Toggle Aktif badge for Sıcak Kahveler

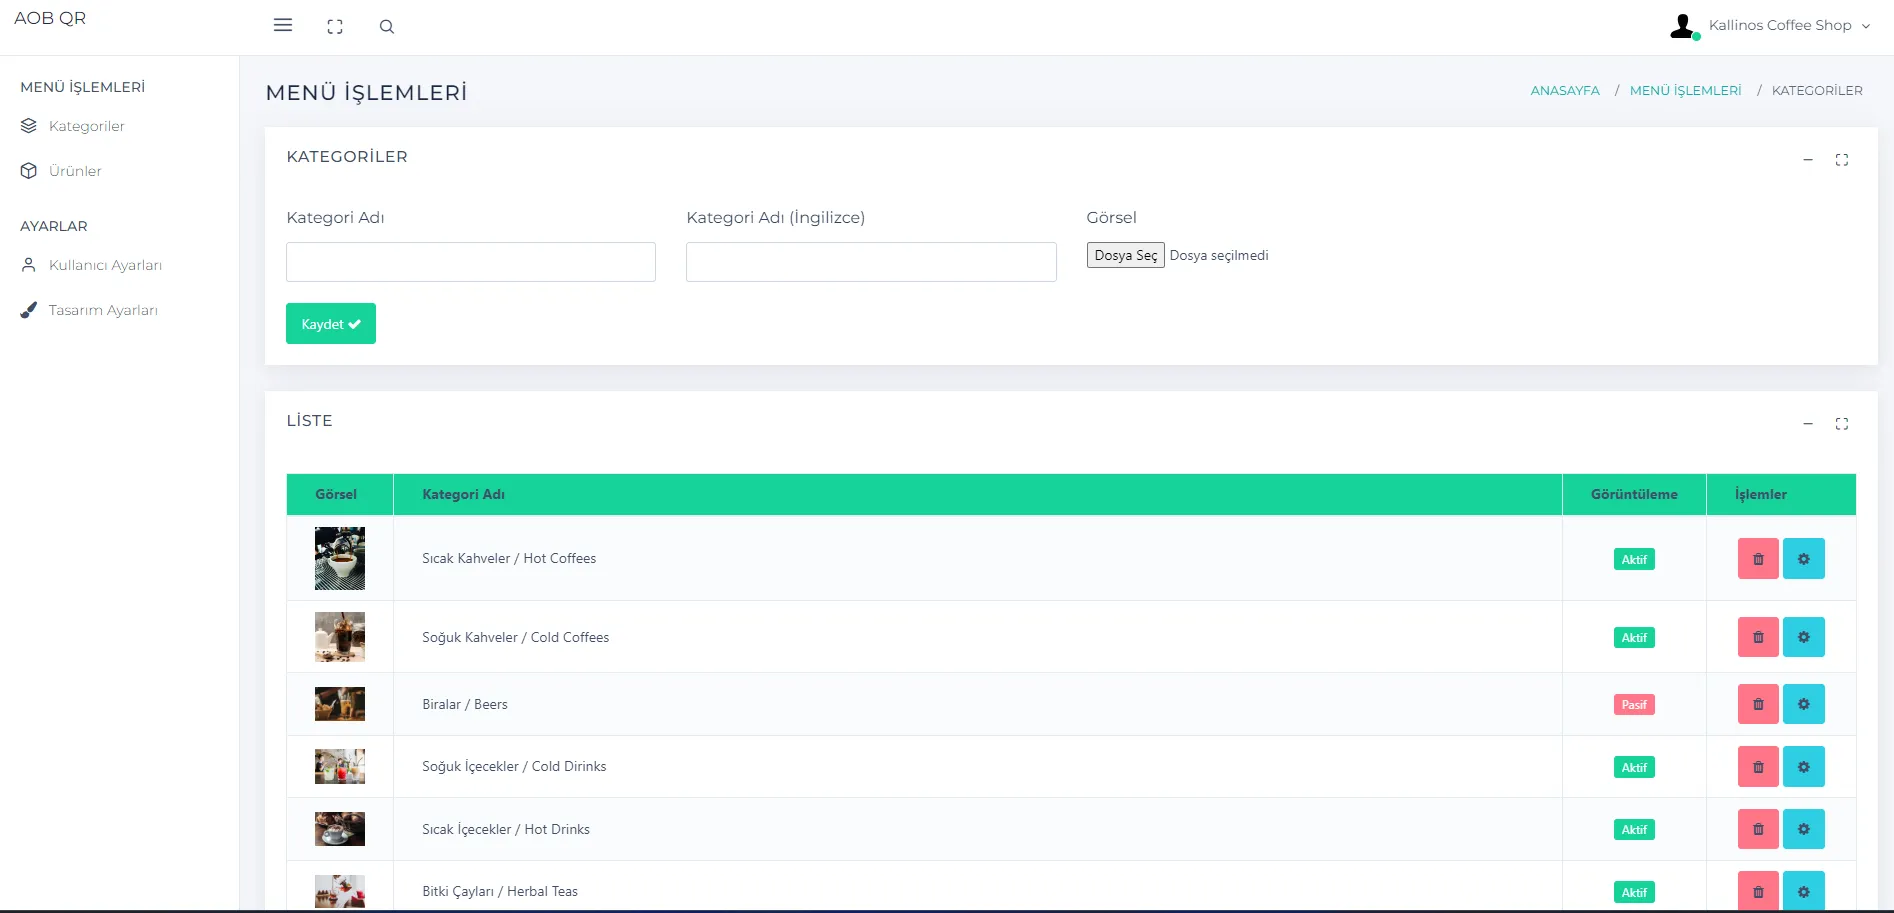pos(1634,560)
